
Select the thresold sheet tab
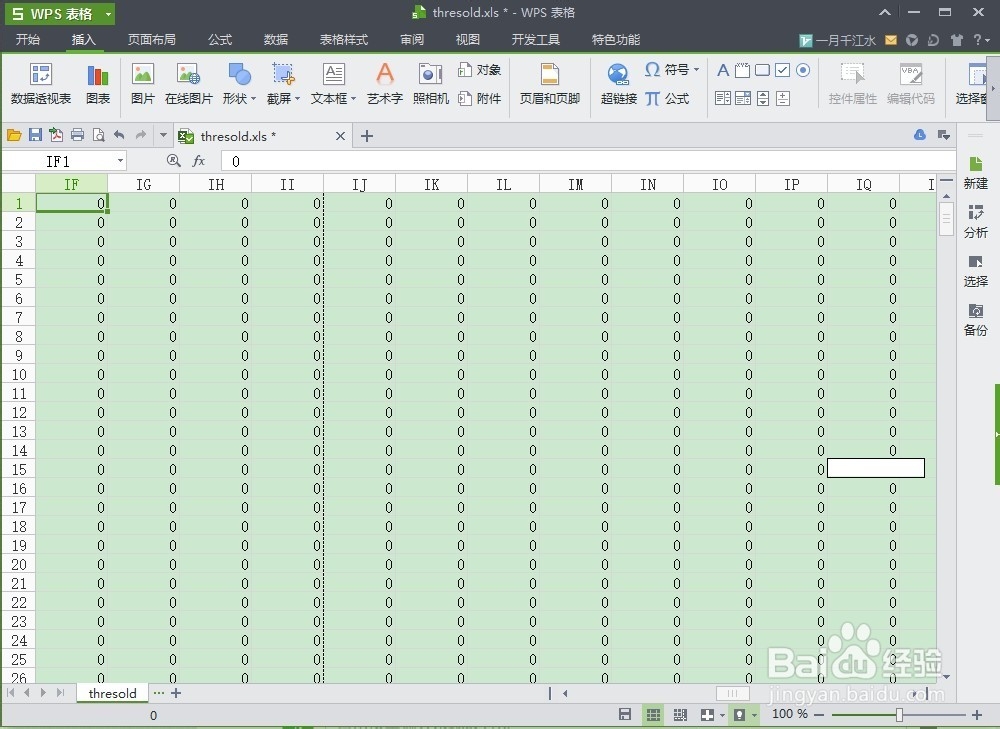(x=112, y=693)
